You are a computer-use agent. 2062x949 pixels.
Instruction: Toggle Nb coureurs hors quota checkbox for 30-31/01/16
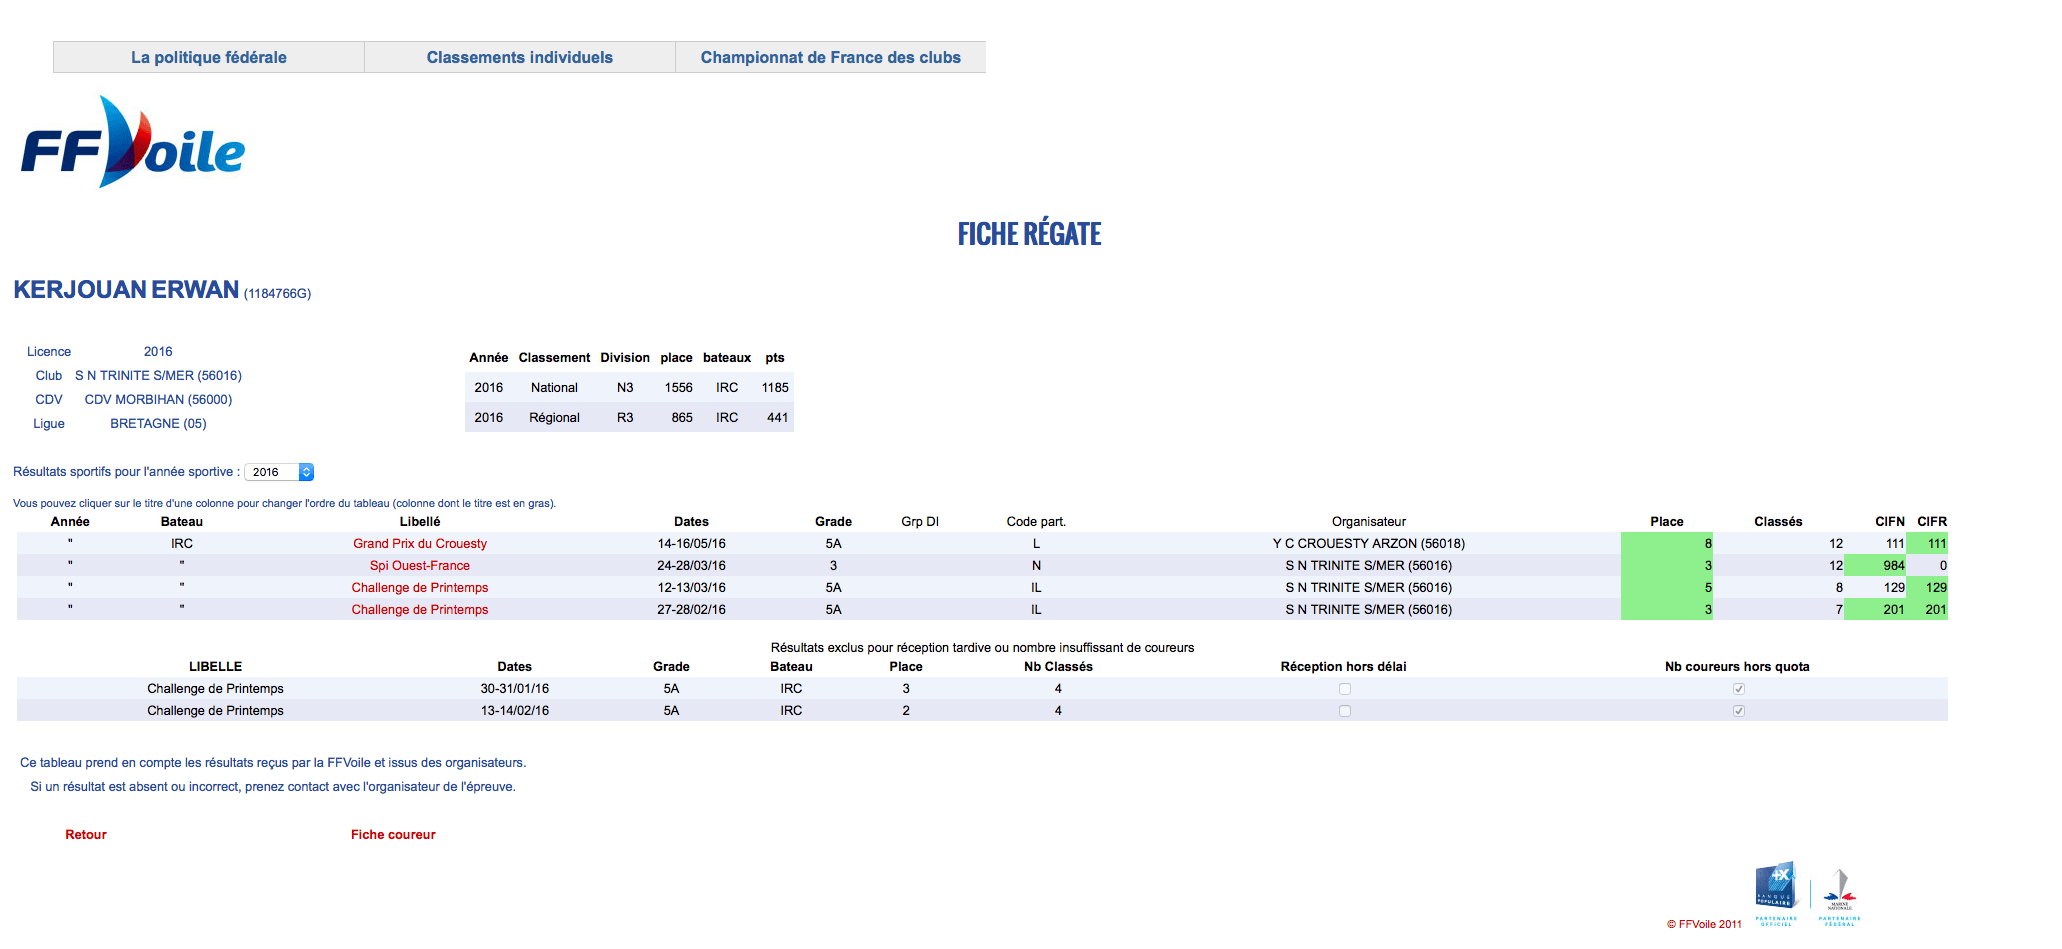(1738, 689)
